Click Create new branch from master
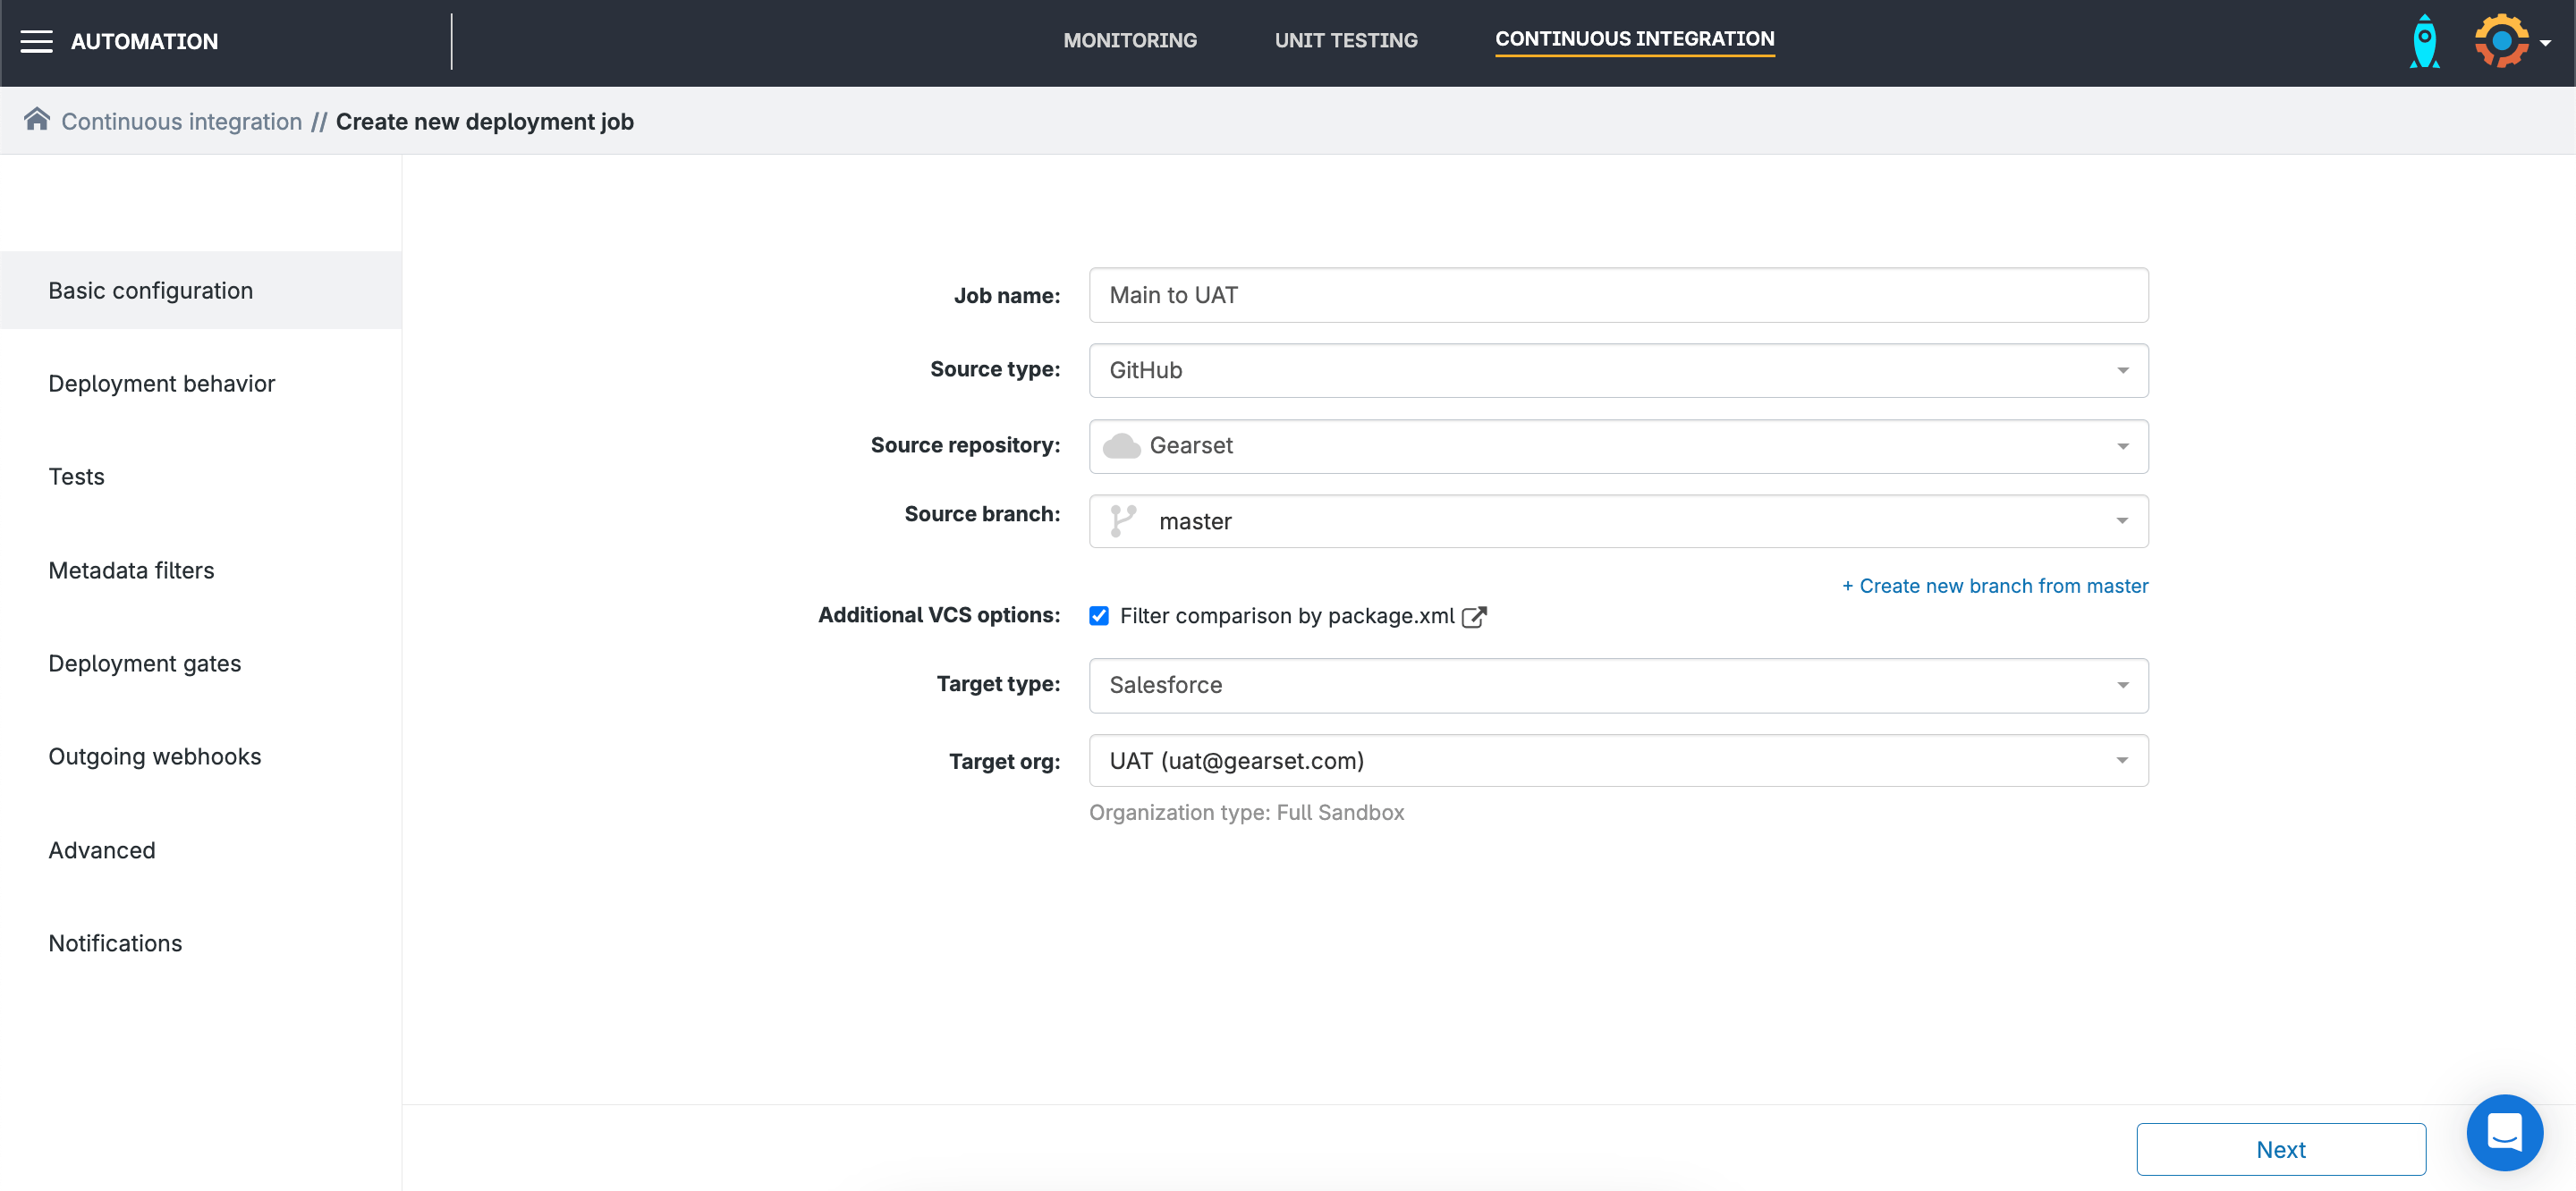 (1995, 586)
